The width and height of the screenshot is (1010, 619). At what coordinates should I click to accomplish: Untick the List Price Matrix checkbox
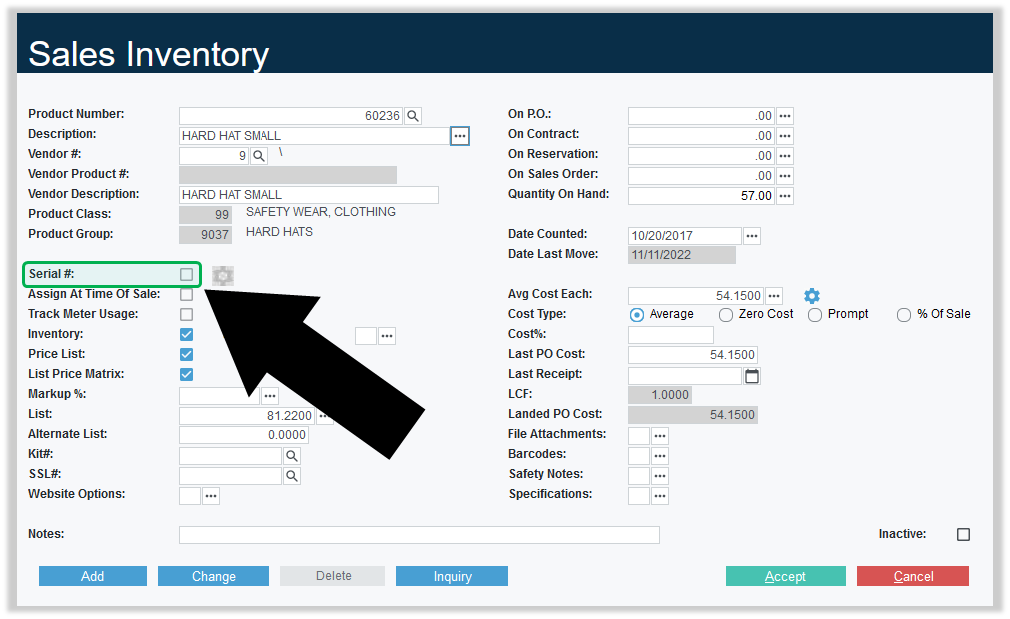(x=187, y=374)
